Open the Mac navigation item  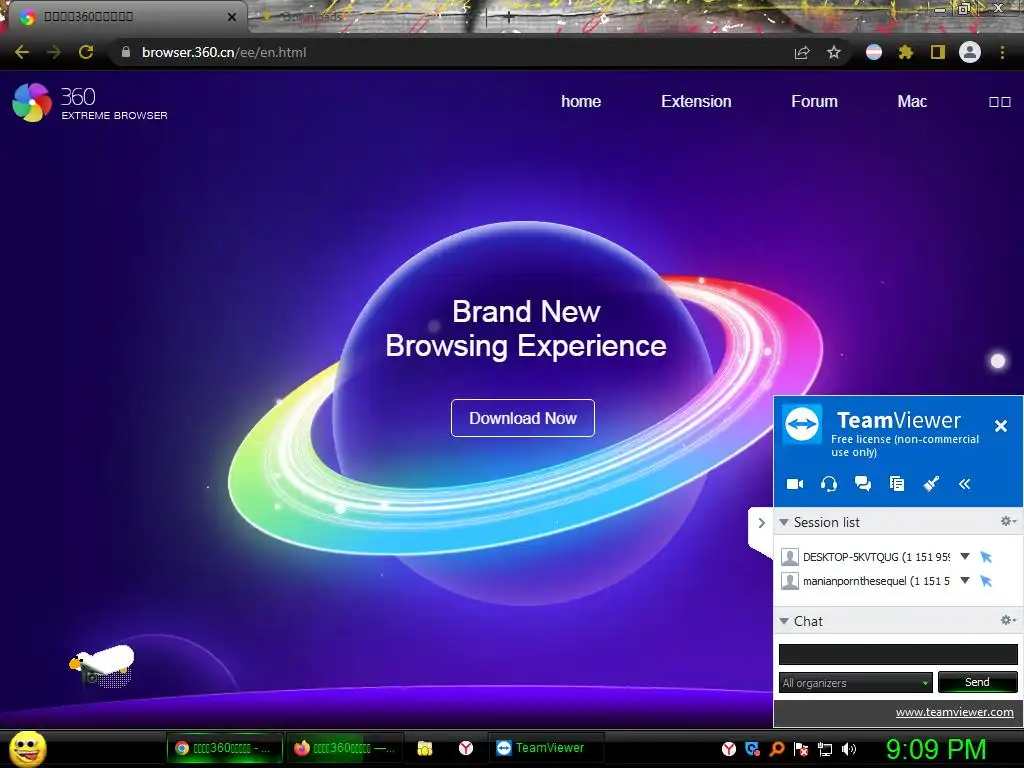coord(912,101)
